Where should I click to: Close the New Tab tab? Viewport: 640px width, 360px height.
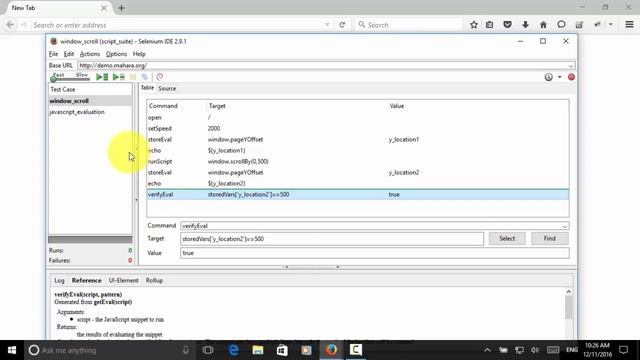[104, 8]
